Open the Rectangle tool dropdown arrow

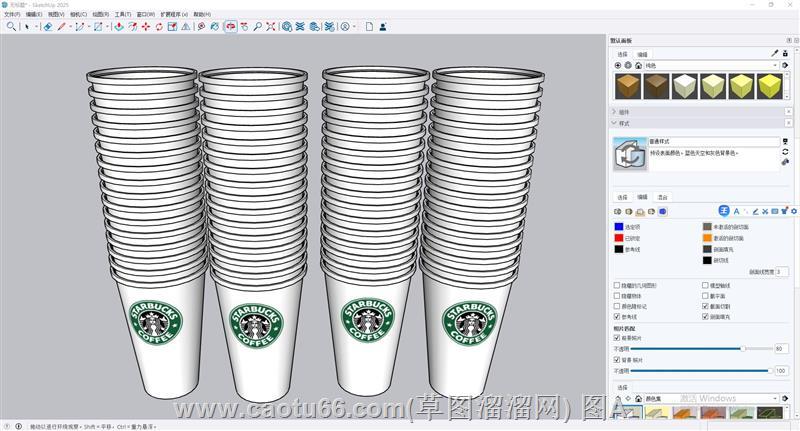coord(107,27)
